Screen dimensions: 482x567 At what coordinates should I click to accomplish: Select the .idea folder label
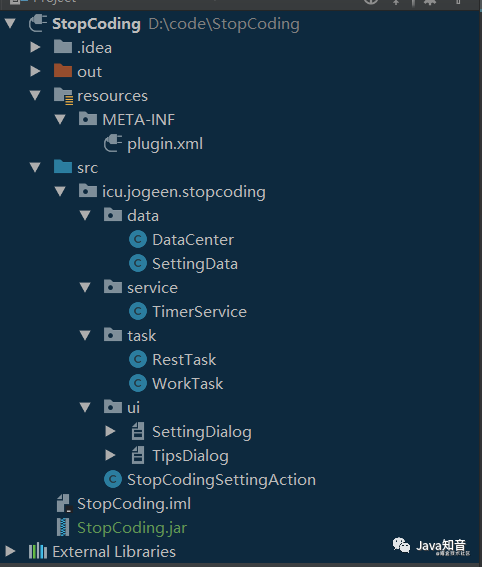[94, 48]
